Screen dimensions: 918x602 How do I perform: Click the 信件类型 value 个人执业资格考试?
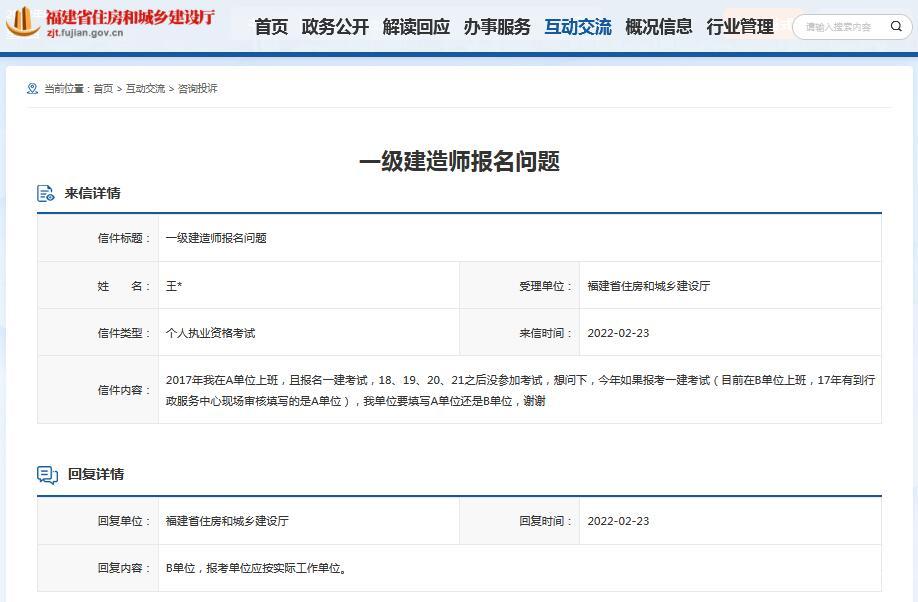[210, 333]
